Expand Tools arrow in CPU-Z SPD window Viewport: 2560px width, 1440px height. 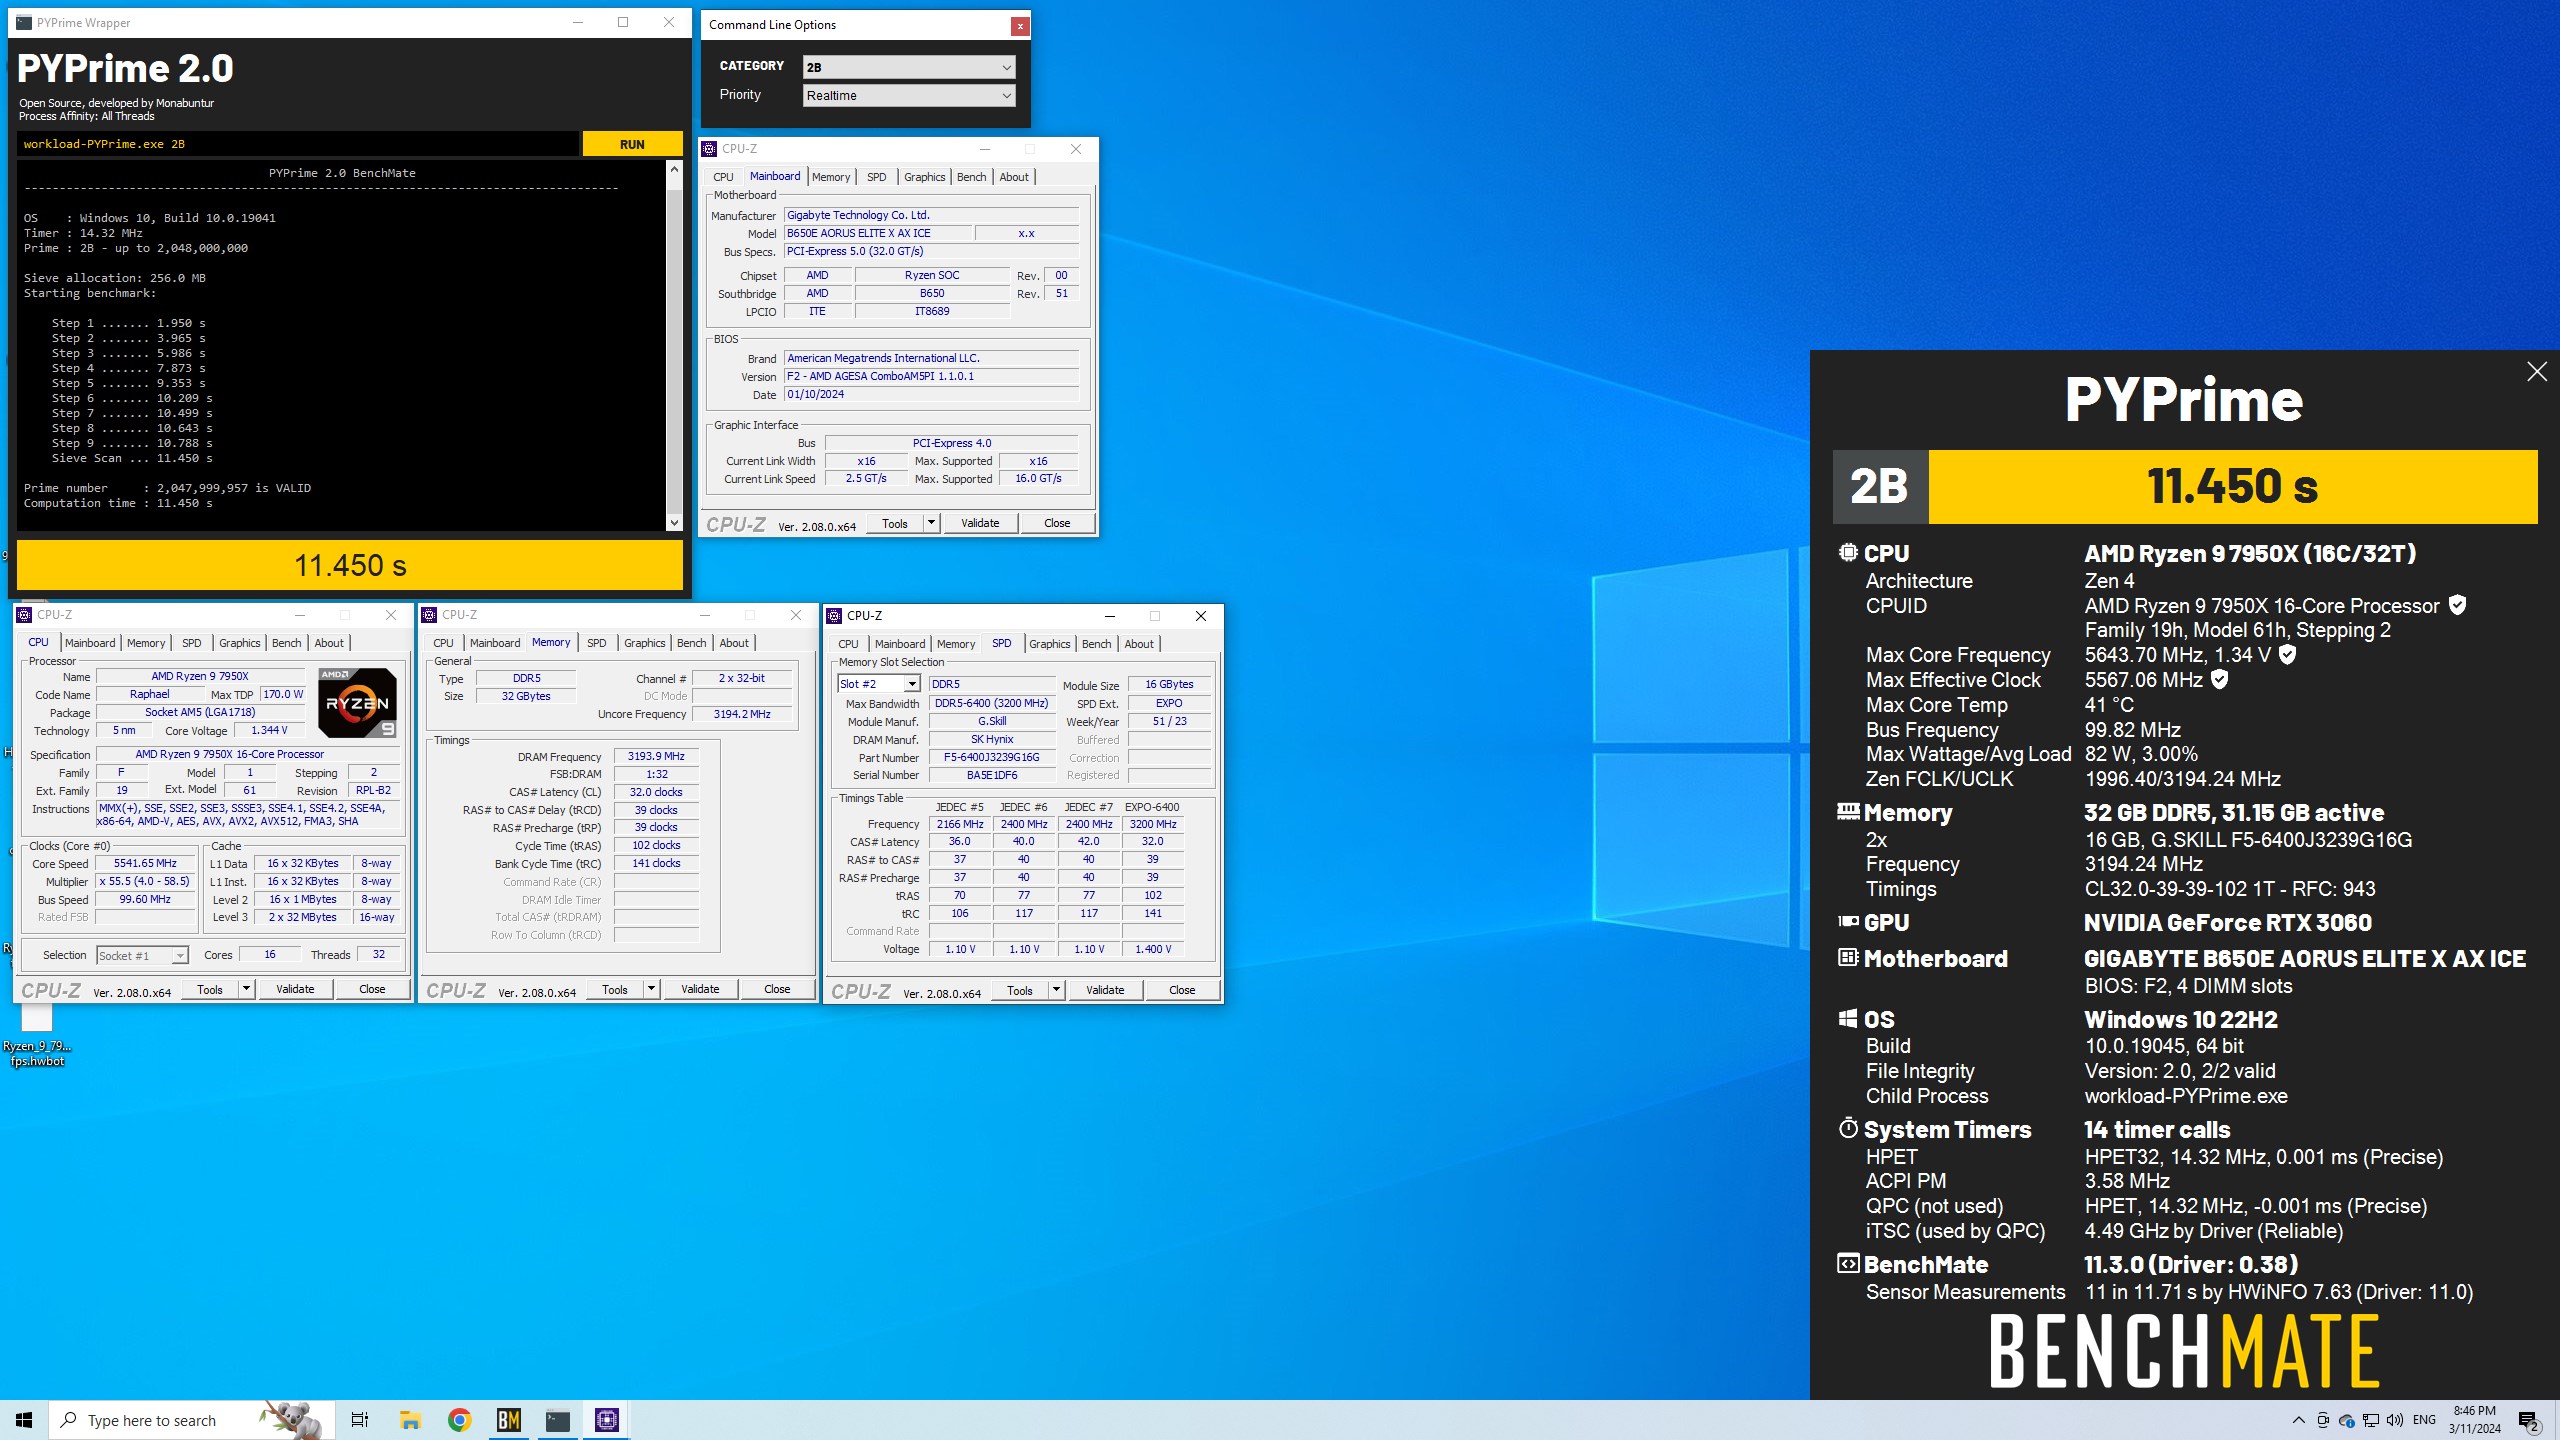pos(1057,990)
